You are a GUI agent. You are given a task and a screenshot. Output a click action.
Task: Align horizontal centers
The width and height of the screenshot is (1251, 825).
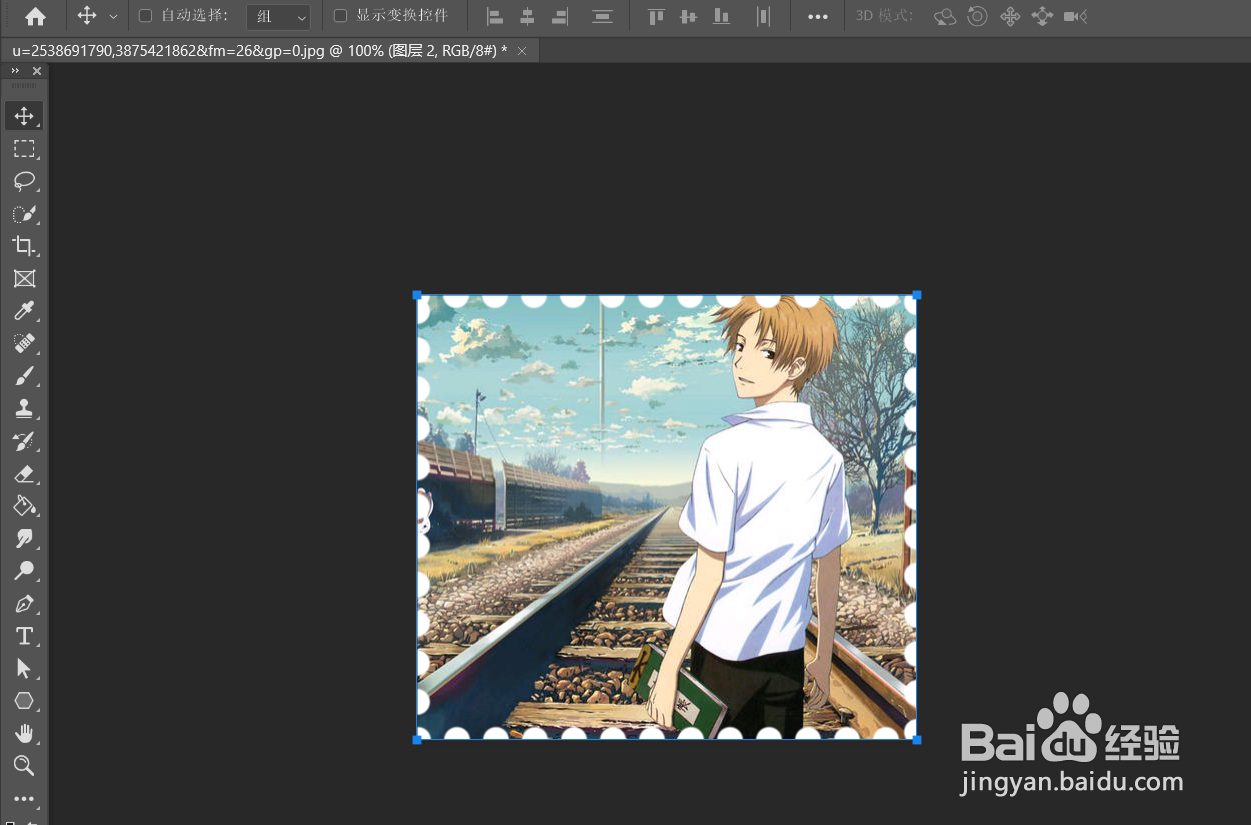(x=527, y=17)
